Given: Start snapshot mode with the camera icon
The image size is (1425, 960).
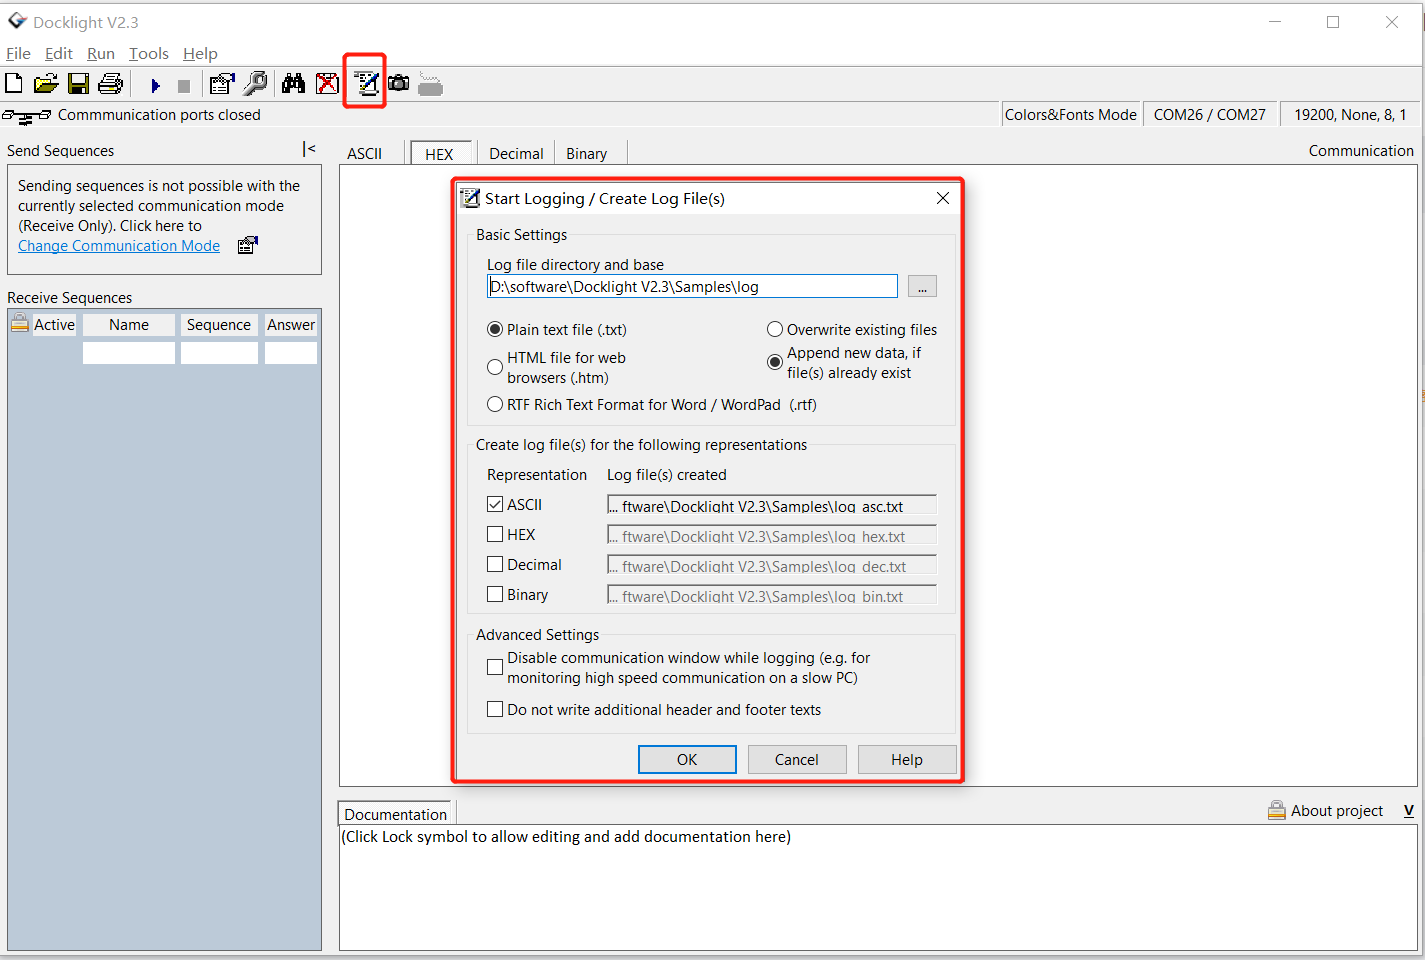Looking at the screenshot, I should [398, 83].
